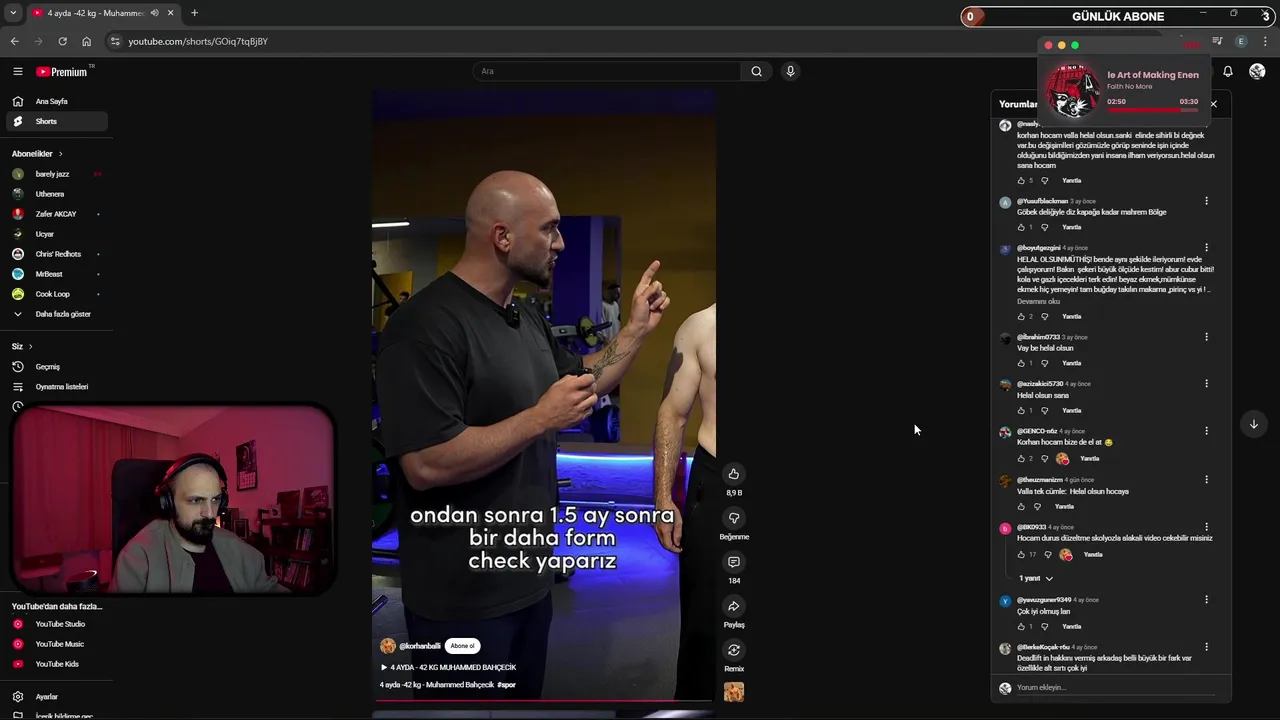Share the Short using Paylaş
Screen dimensions: 1280x720
coord(734,606)
